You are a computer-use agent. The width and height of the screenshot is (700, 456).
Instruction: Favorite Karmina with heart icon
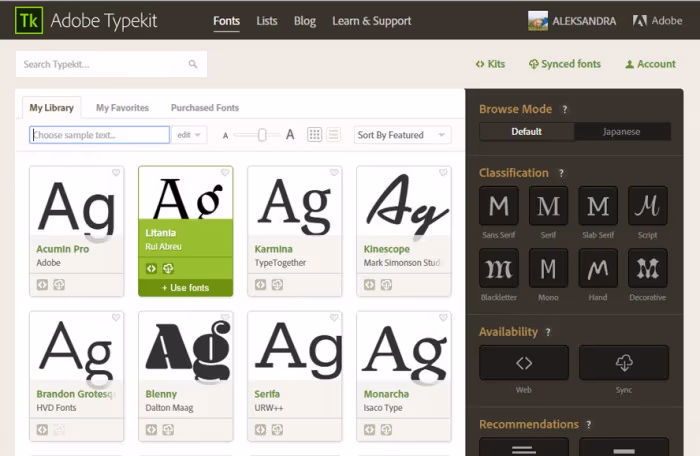(334, 172)
